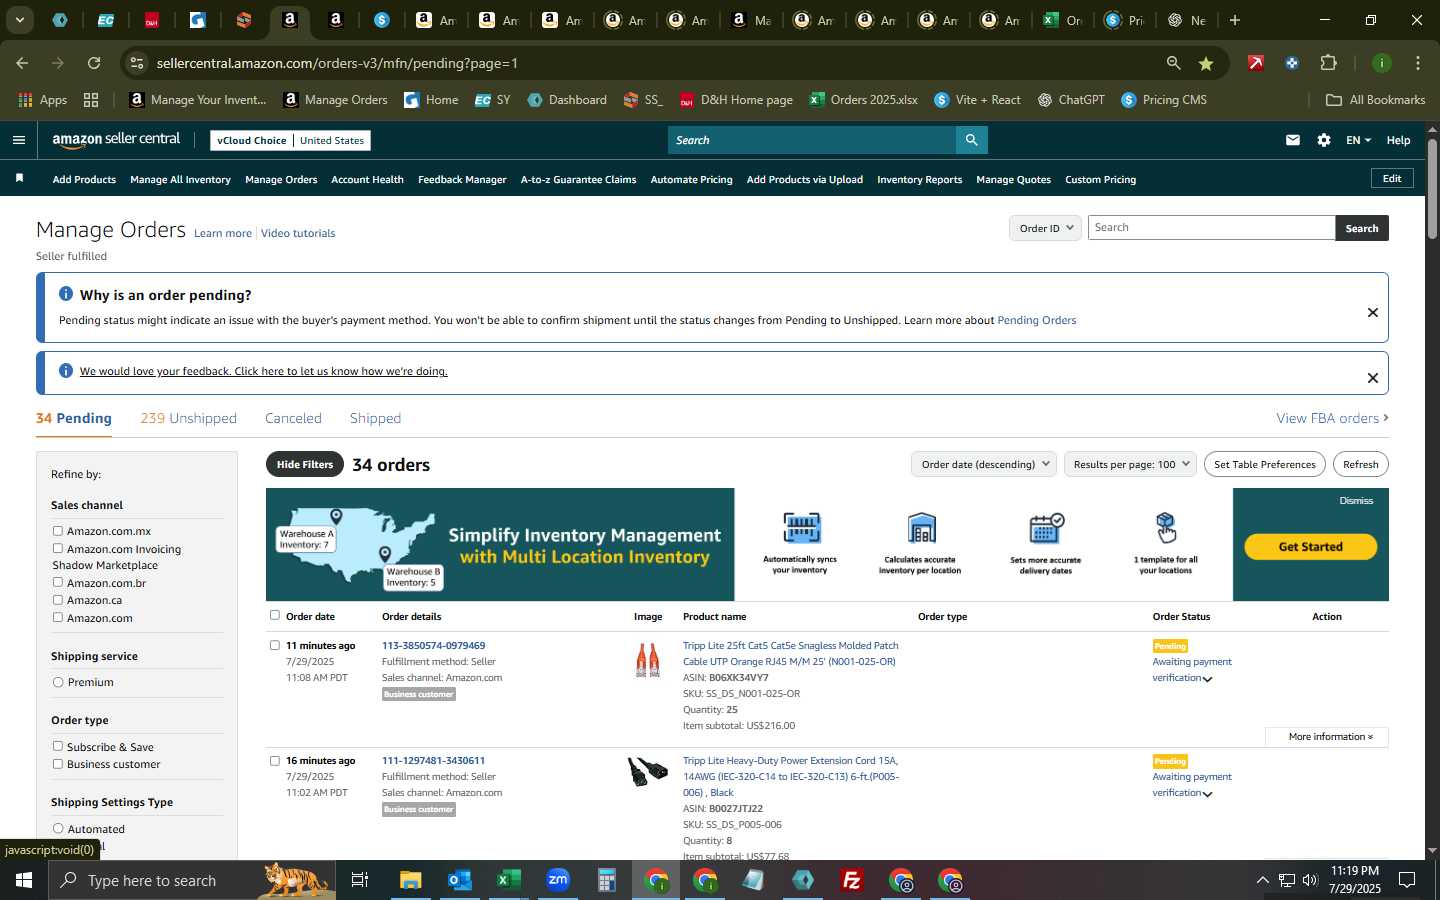Select the Premium shipping service radio
The image size is (1440, 900).
click(x=58, y=682)
